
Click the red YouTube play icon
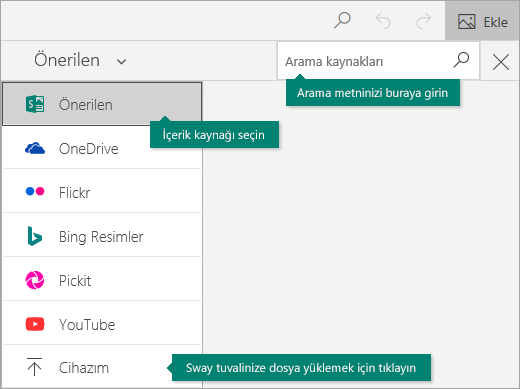coord(35,324)
